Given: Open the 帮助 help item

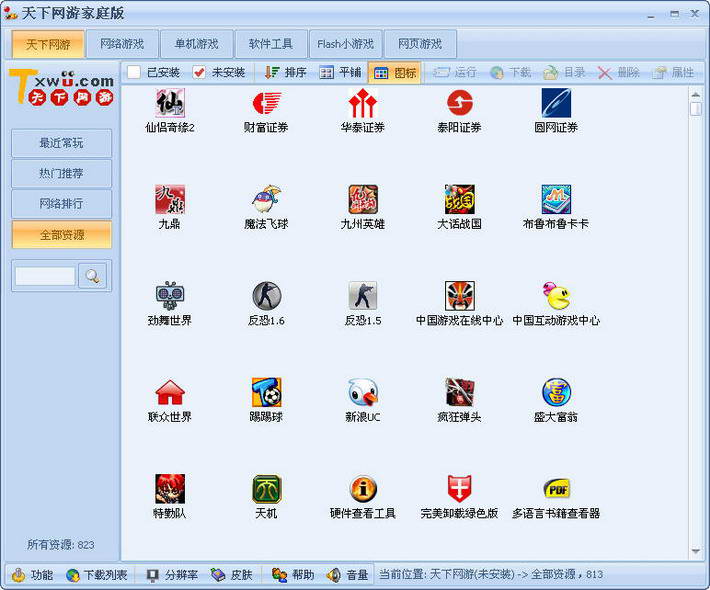Looking at the screenshot, I should [293, 575].
